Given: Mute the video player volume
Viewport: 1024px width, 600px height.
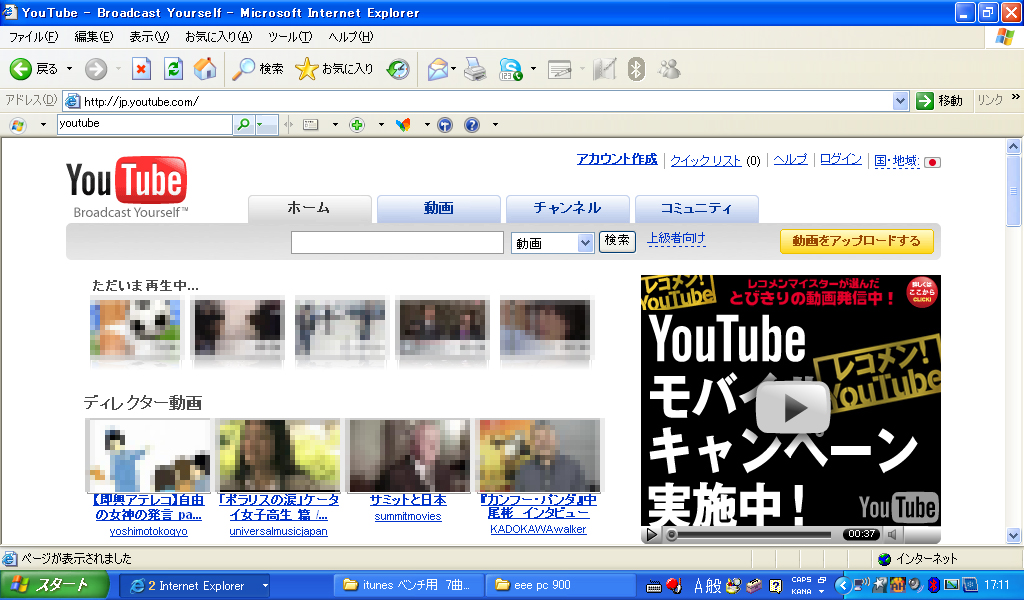Looking at the screenshot, I should pyautogui.click(x=893, y=534).
